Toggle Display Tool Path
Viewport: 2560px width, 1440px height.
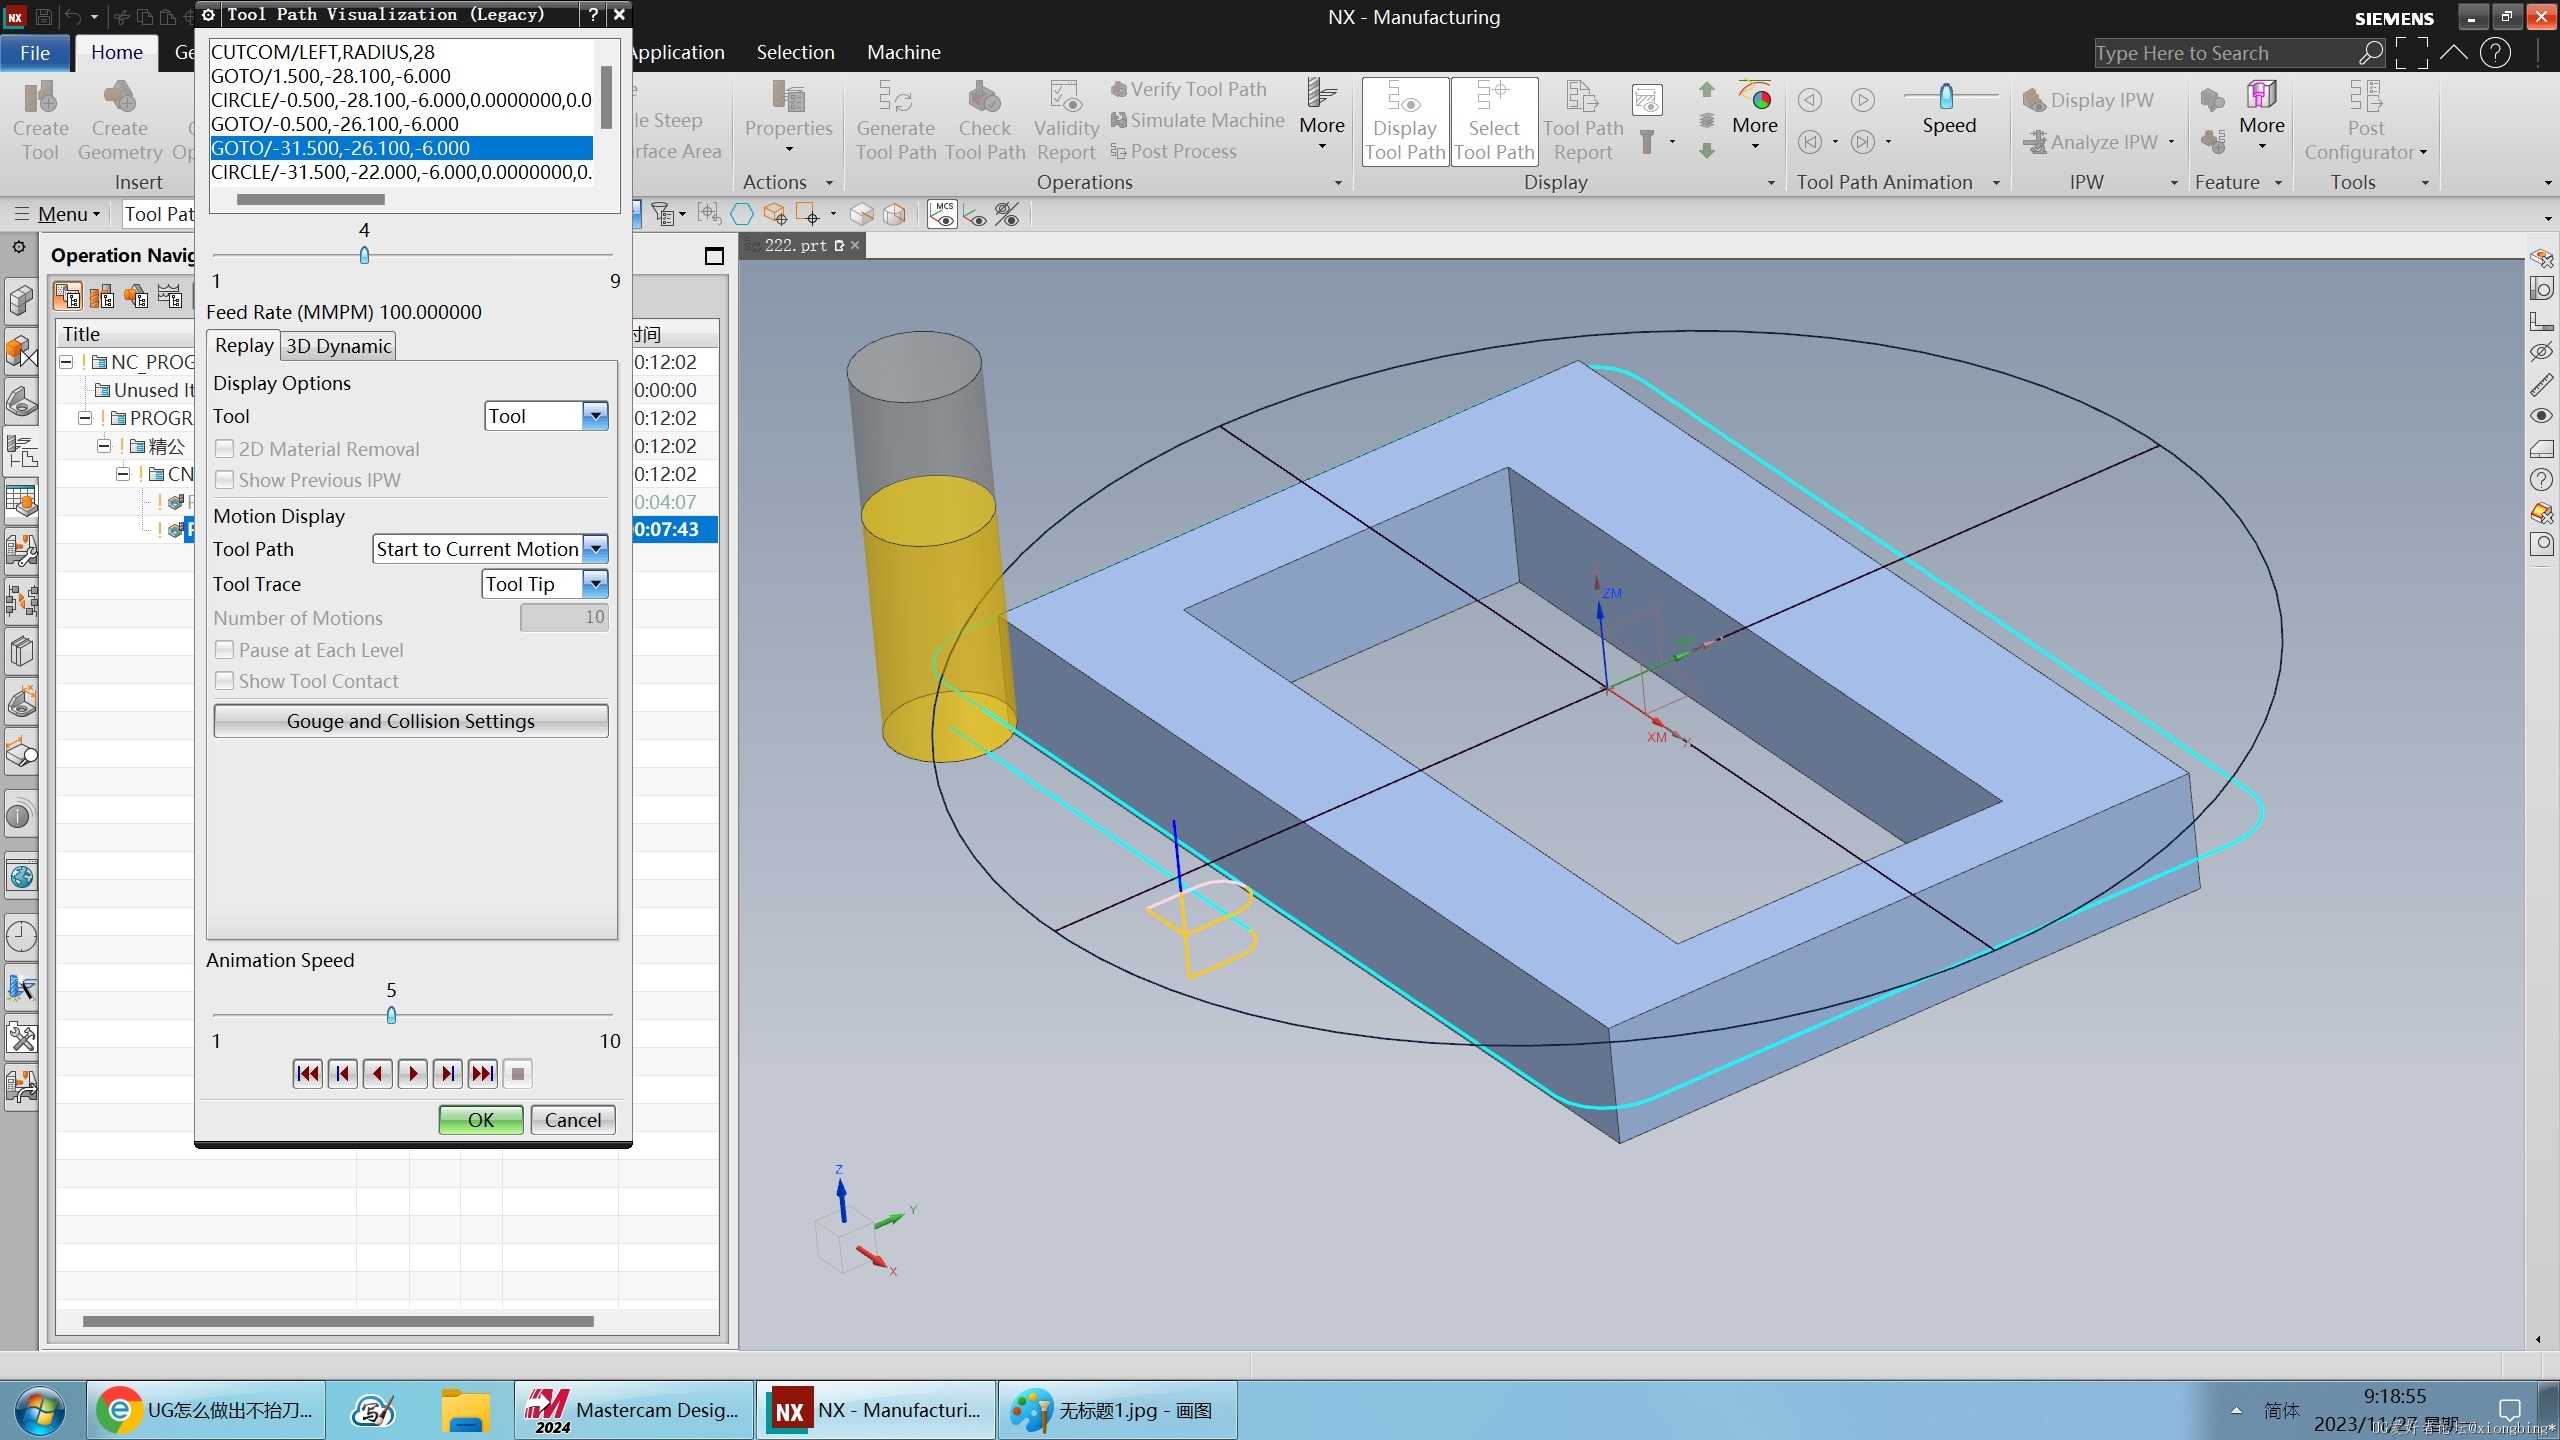[1405, 121]
